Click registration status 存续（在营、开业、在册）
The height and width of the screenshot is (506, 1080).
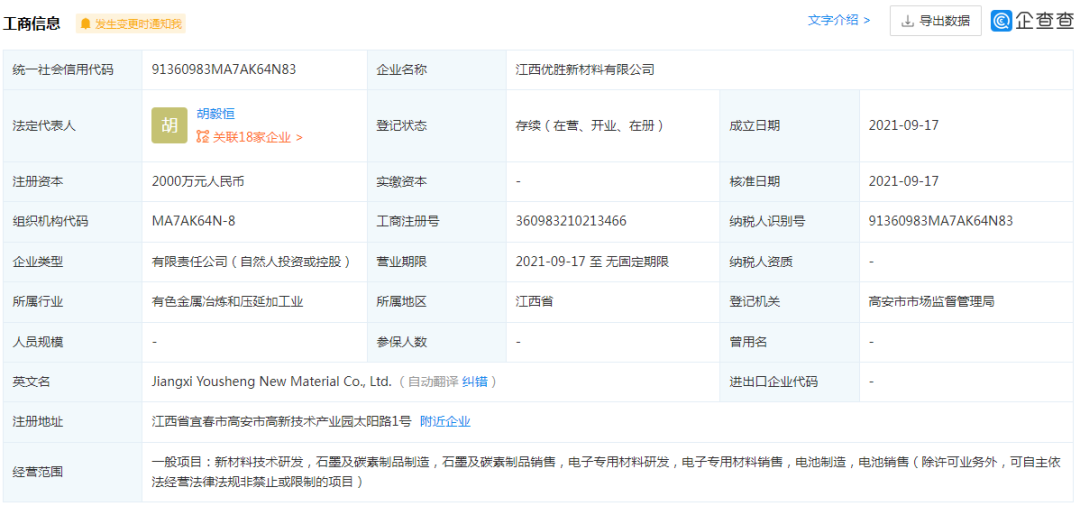point(589,126)
